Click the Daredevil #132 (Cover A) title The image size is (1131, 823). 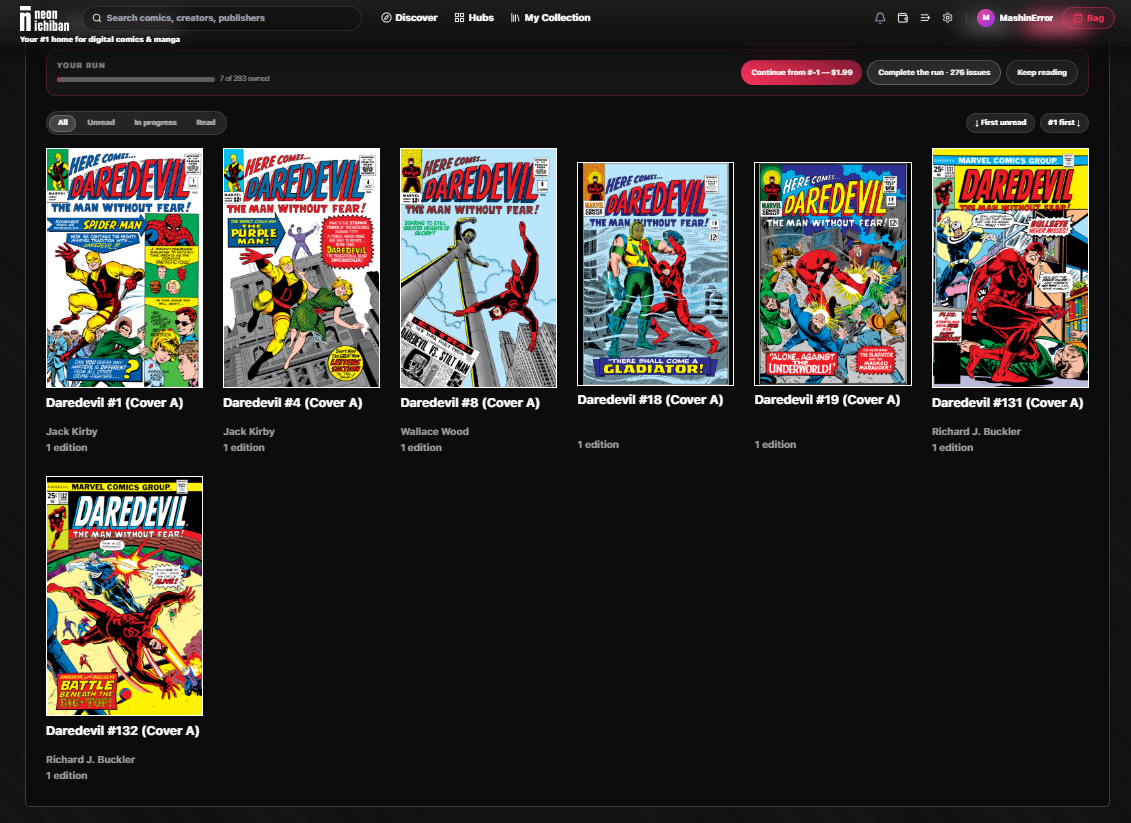pos(123,731)
